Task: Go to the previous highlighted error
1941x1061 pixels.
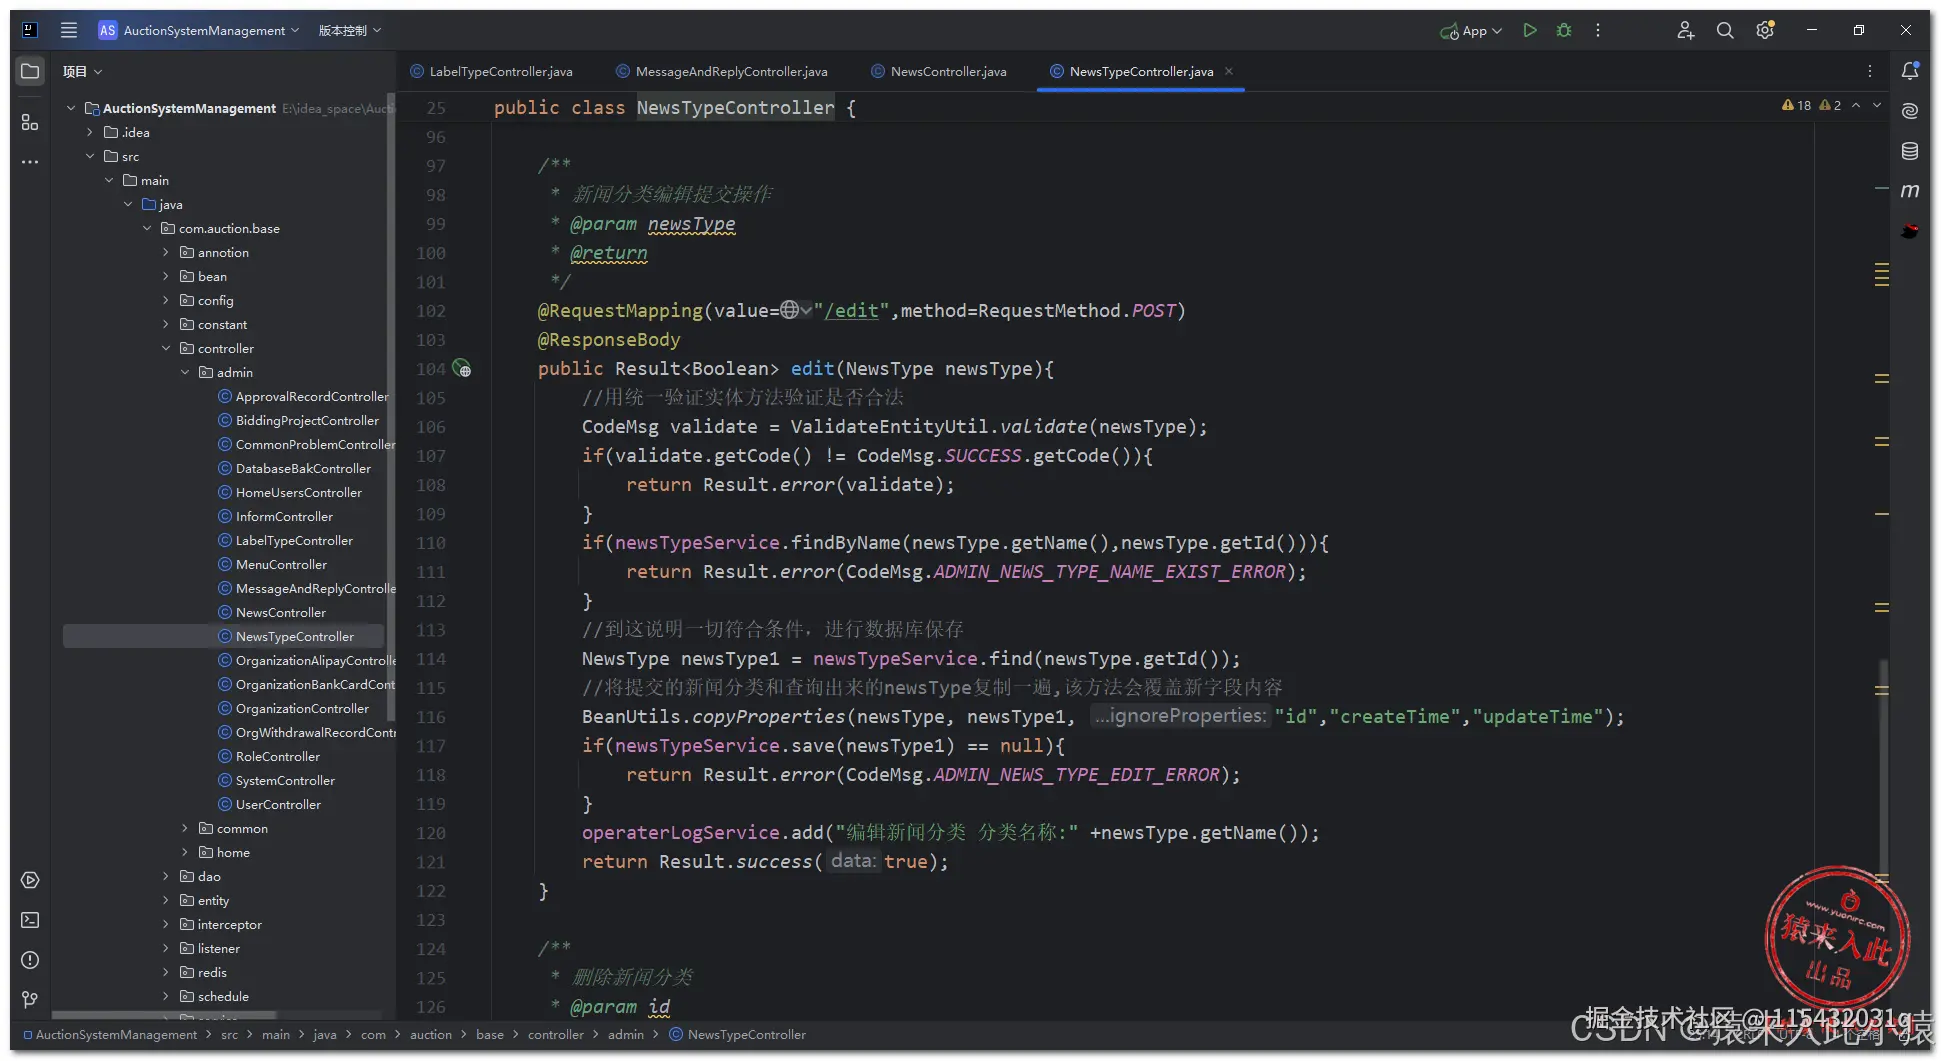Action: (x=1856, y=105)
